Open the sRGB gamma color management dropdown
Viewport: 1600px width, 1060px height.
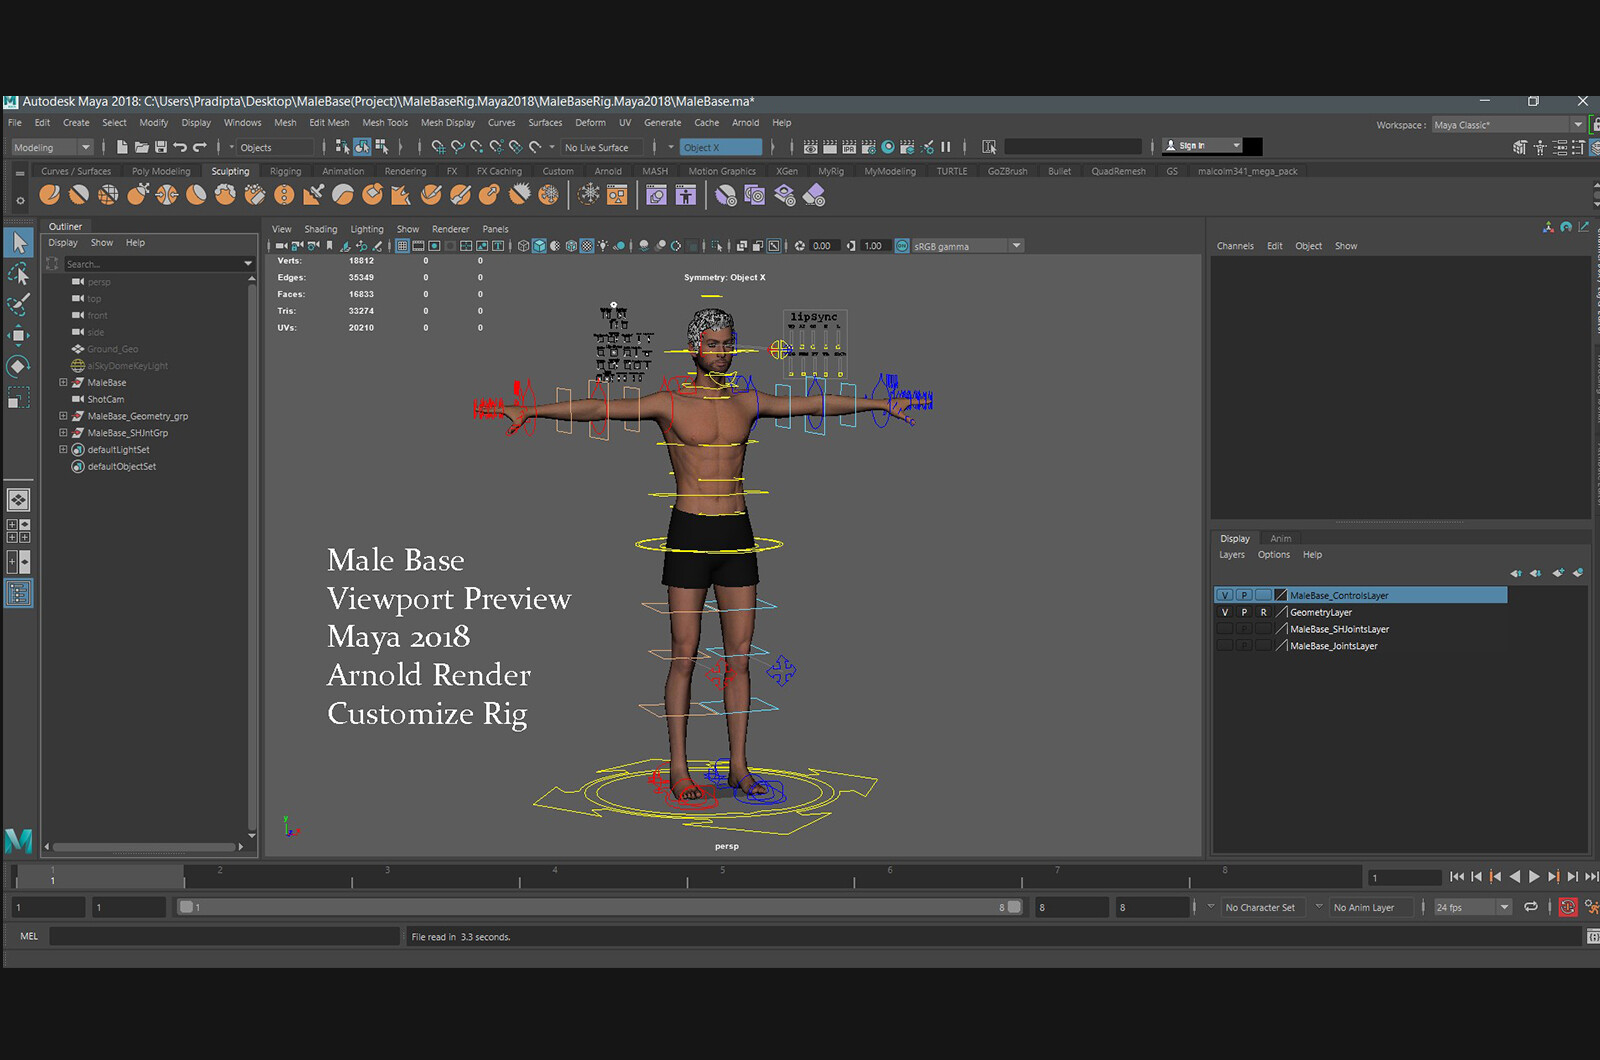(1016, 245)
